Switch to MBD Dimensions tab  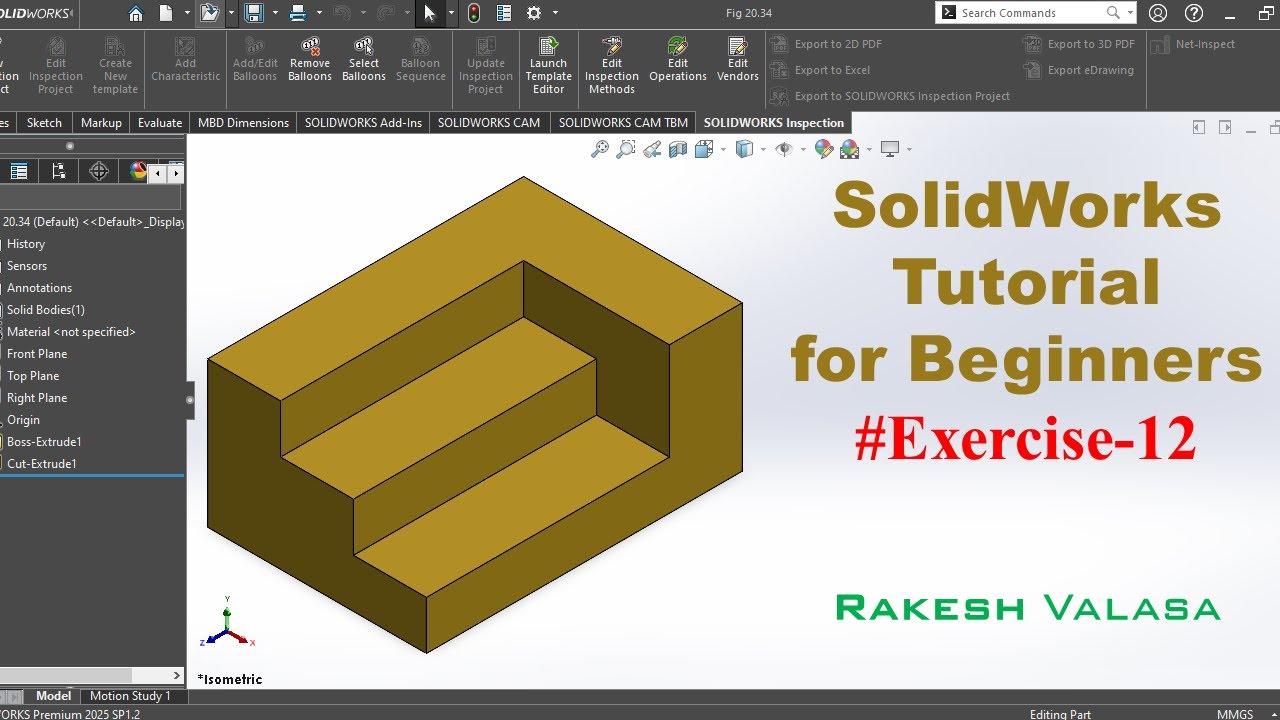(243, 123)
